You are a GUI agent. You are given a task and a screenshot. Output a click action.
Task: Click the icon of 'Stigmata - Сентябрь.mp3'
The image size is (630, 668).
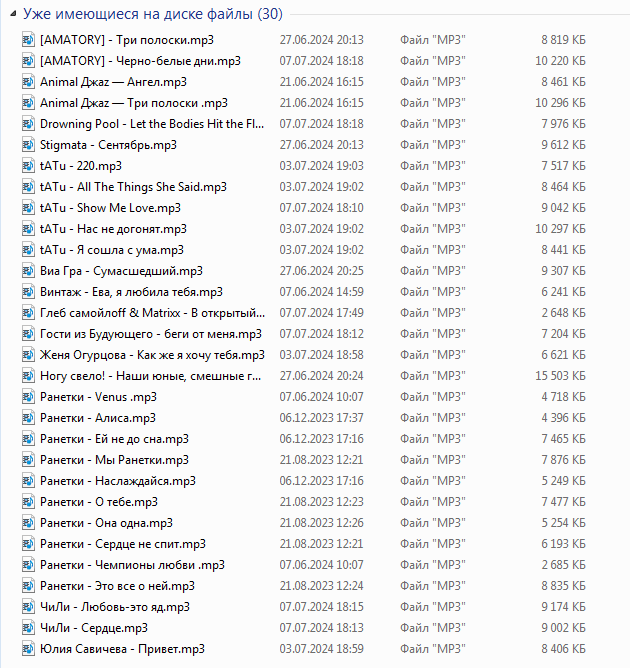(28, 145)
